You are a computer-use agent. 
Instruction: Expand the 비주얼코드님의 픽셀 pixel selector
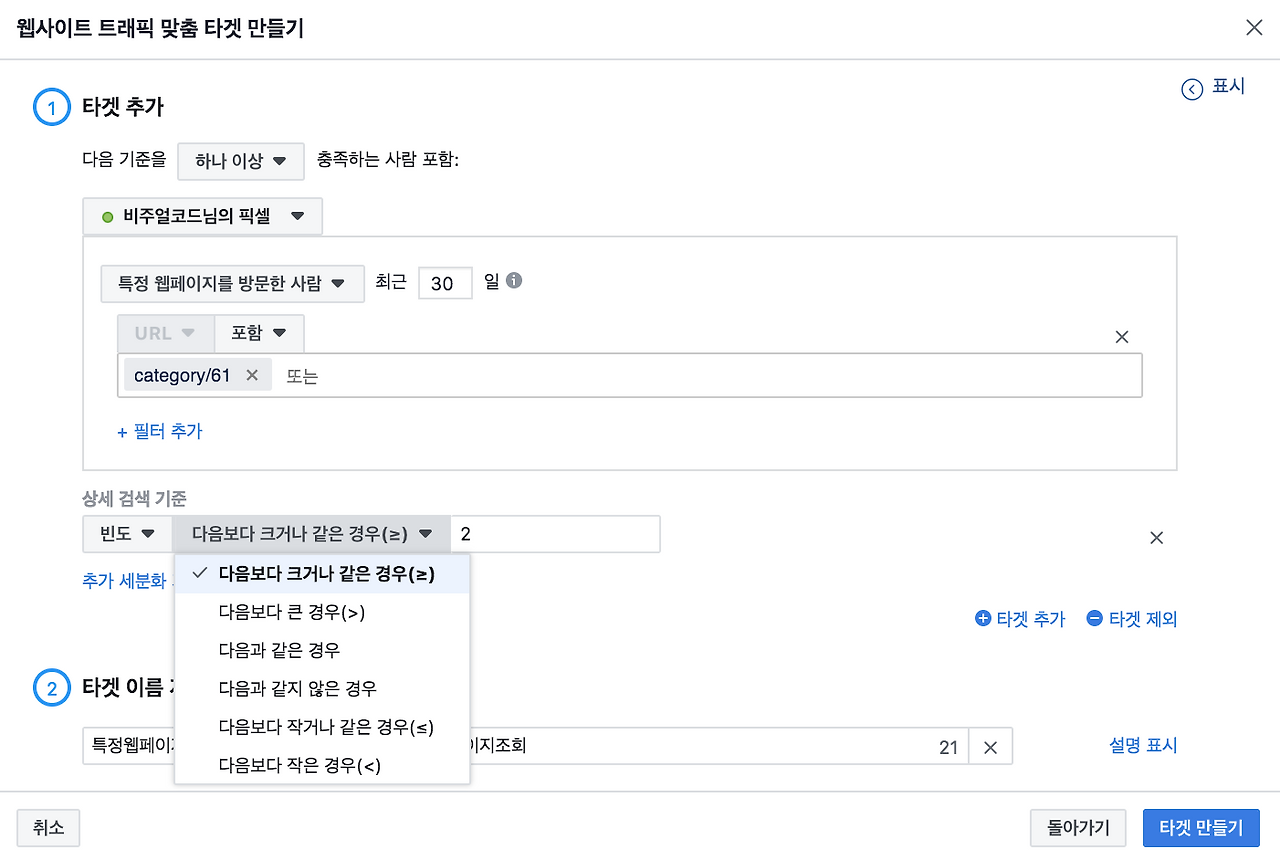(203, 216)
